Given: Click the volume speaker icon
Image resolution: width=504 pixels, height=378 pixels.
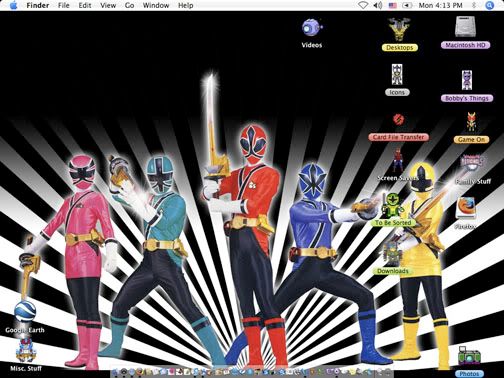Looking at the screenshot, I should pyautogui.click(x=378, y=5).
